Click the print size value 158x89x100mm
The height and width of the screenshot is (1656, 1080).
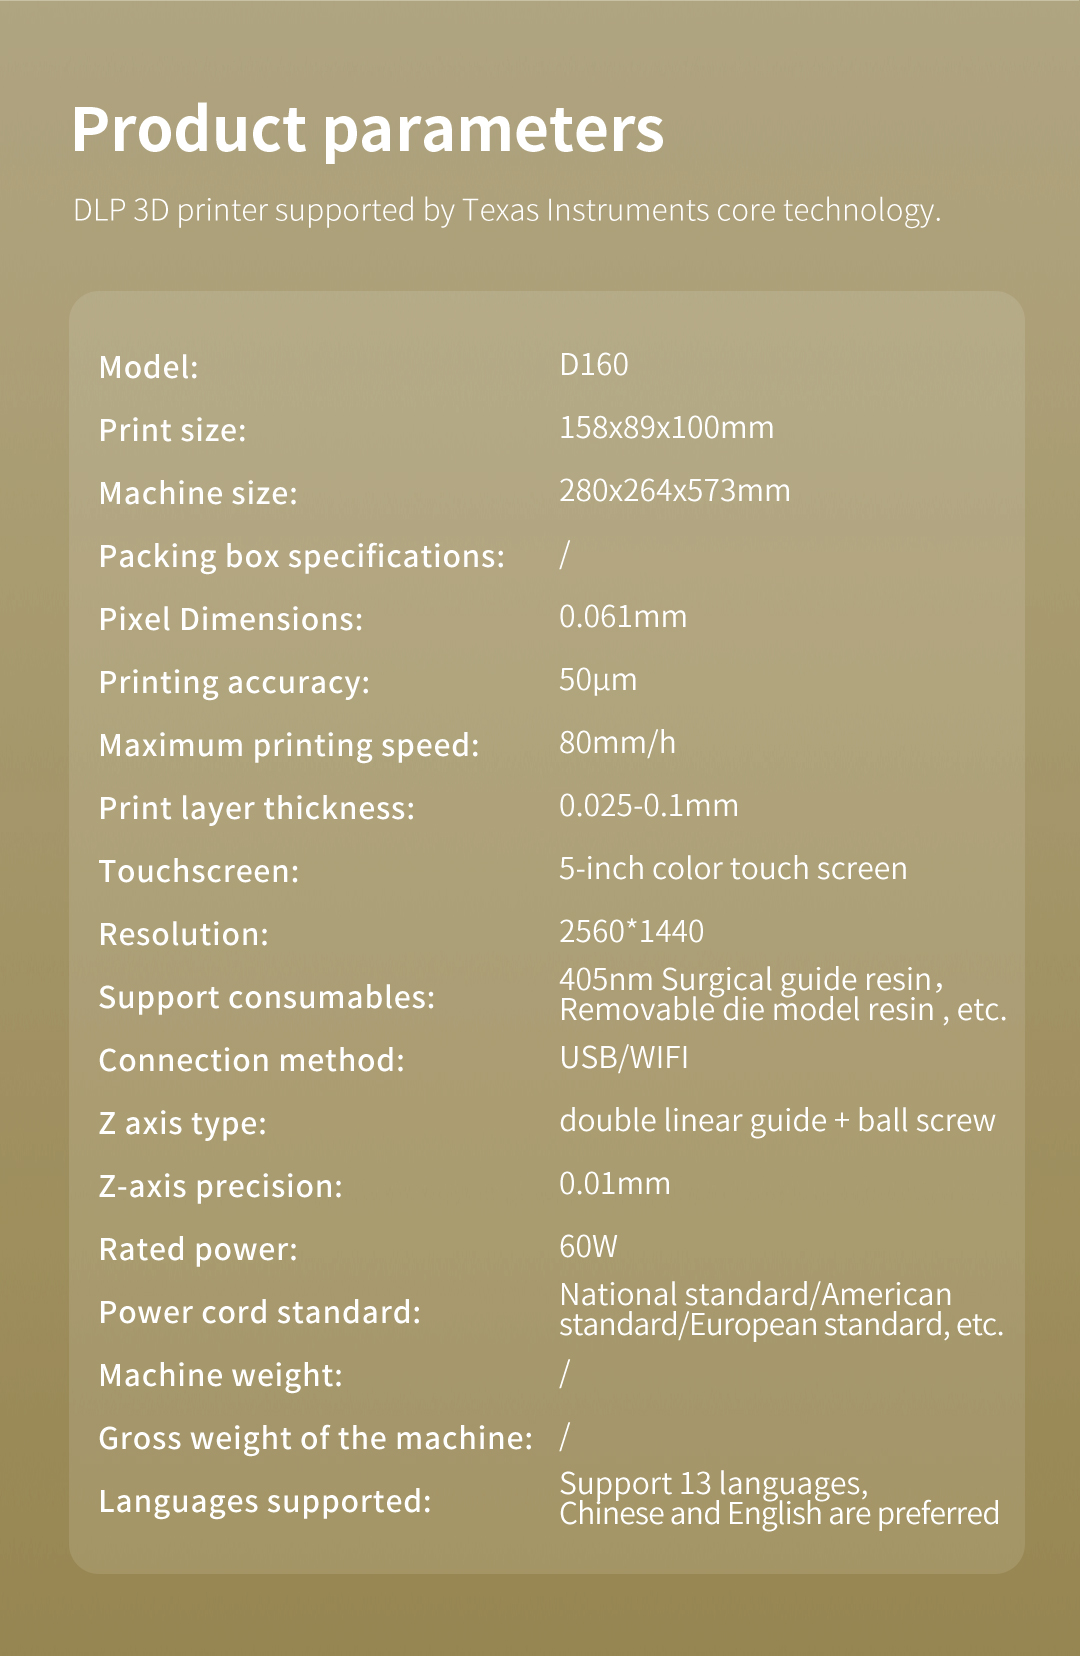coord(666,428)
